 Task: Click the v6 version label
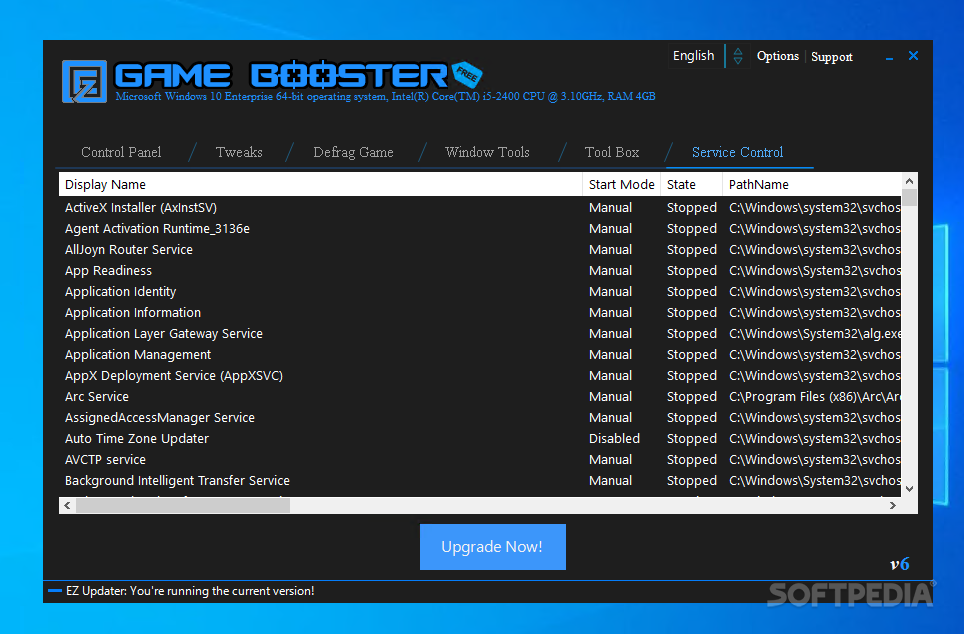pos(899,564)
